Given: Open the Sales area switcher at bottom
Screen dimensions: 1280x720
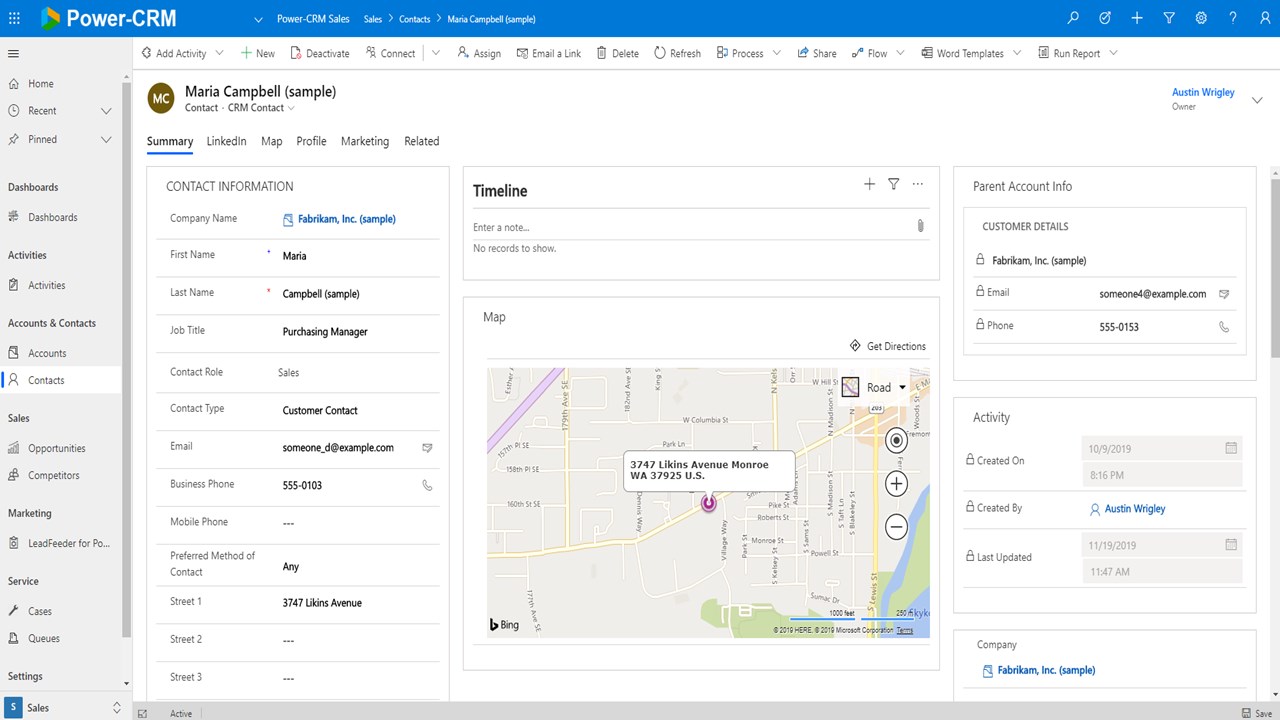Looking at the screenshot, I should click(x=64, y=707).
